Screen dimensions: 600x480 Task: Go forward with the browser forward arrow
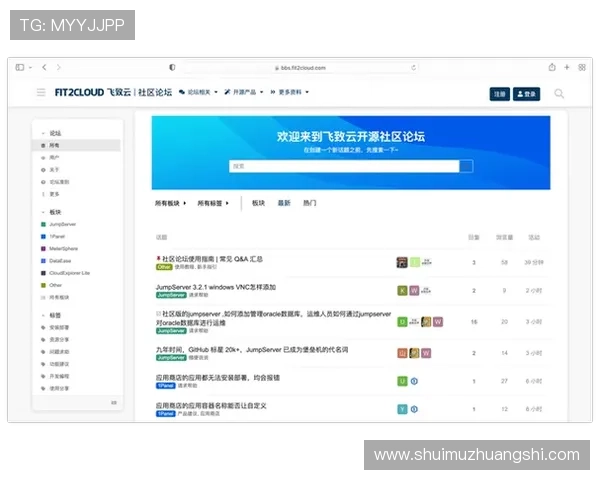point(59,67)
